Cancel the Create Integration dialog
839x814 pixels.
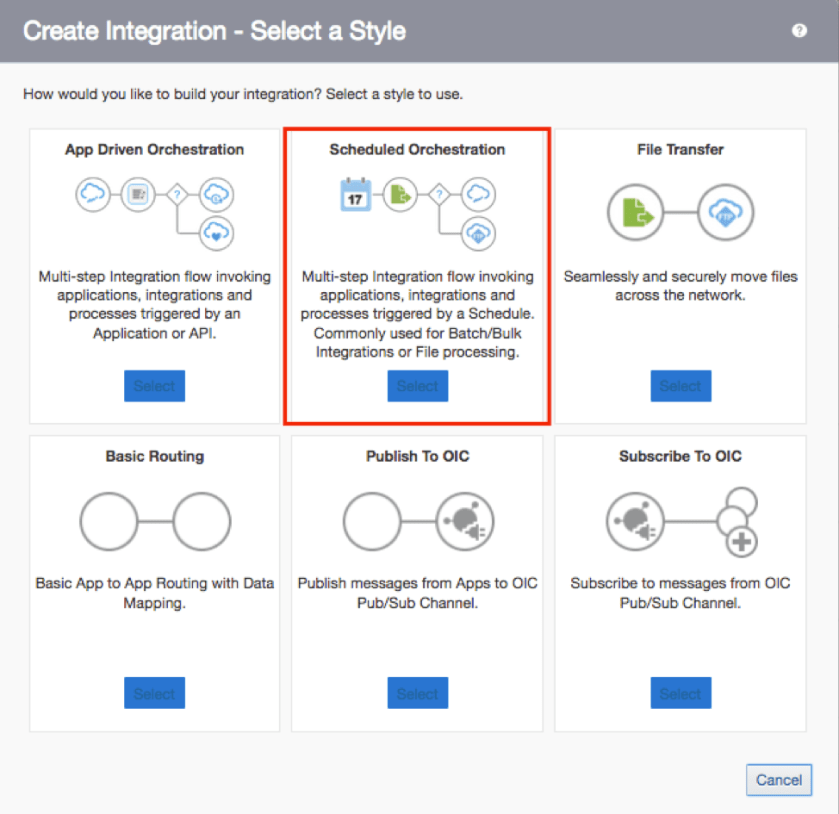click(778, 780)
